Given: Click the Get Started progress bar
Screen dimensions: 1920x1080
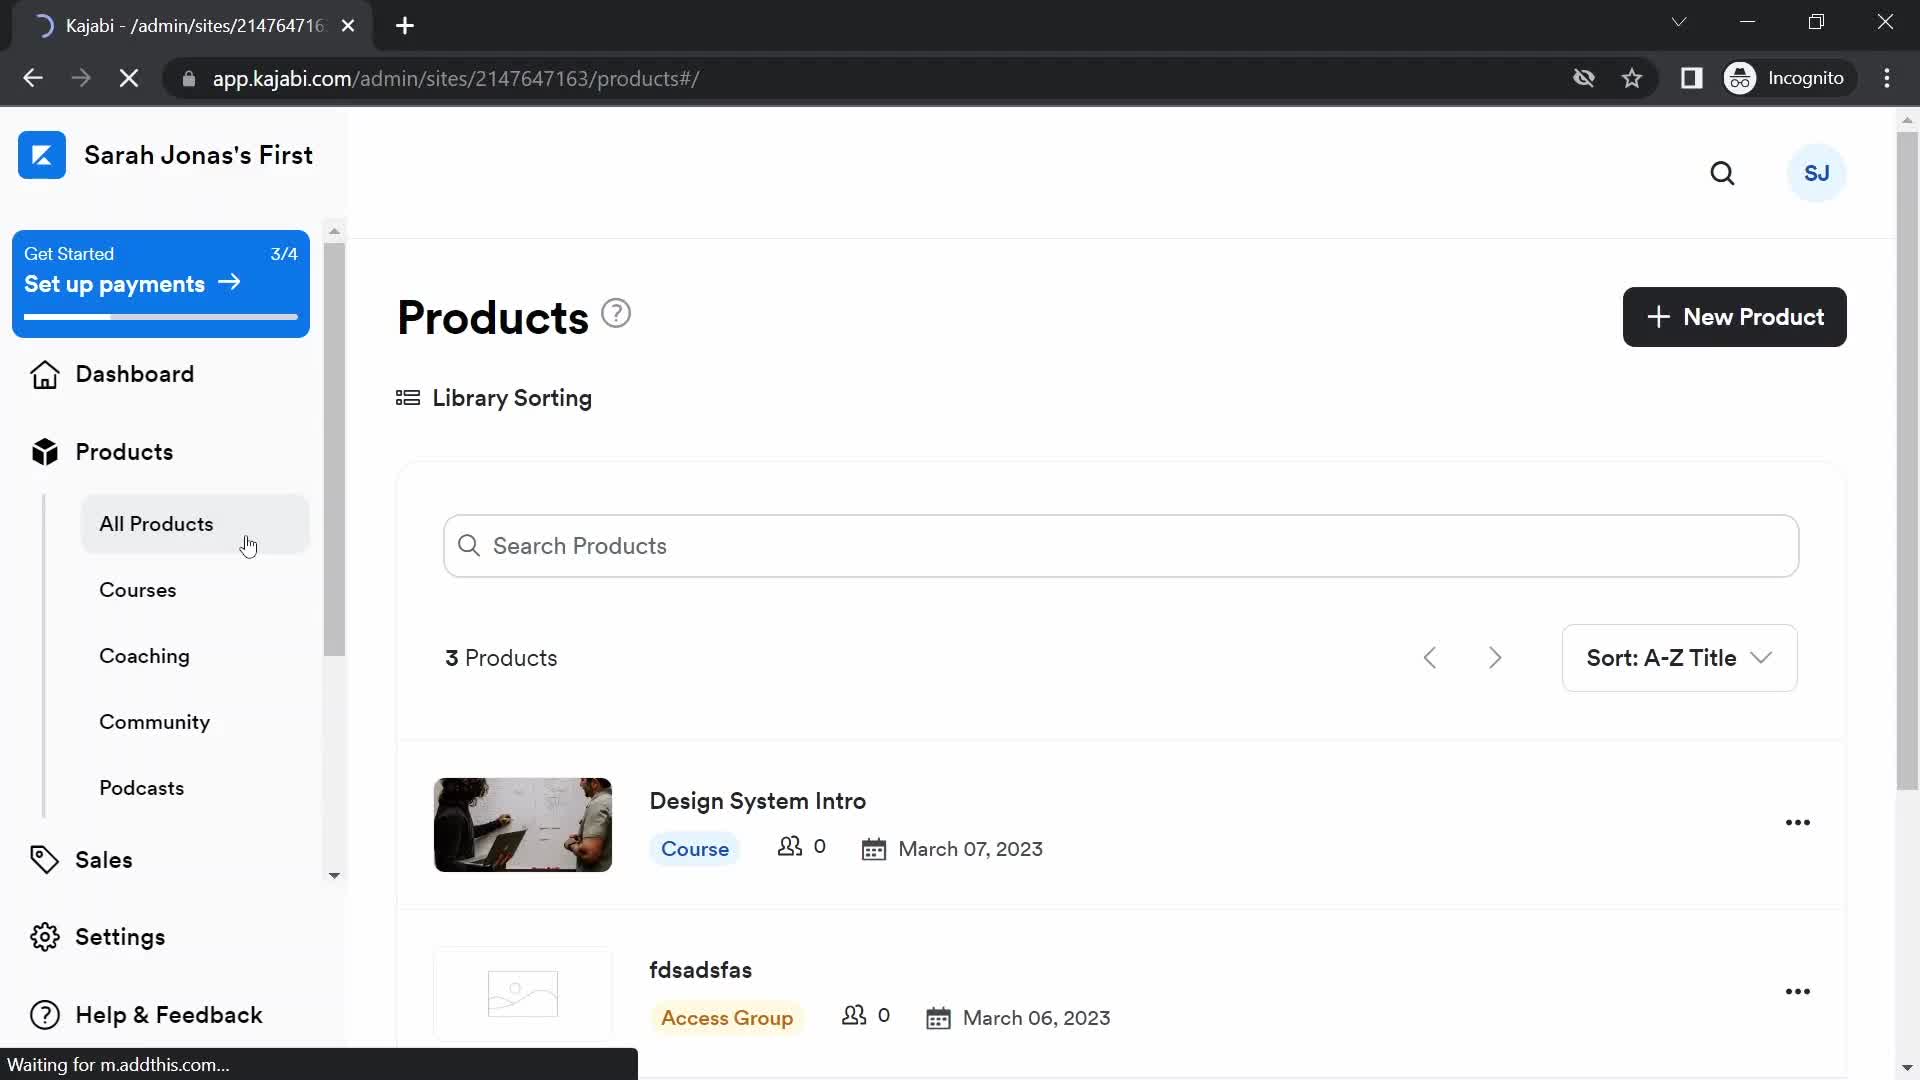Looking at the screenshot, I should (x=161, y=317).
